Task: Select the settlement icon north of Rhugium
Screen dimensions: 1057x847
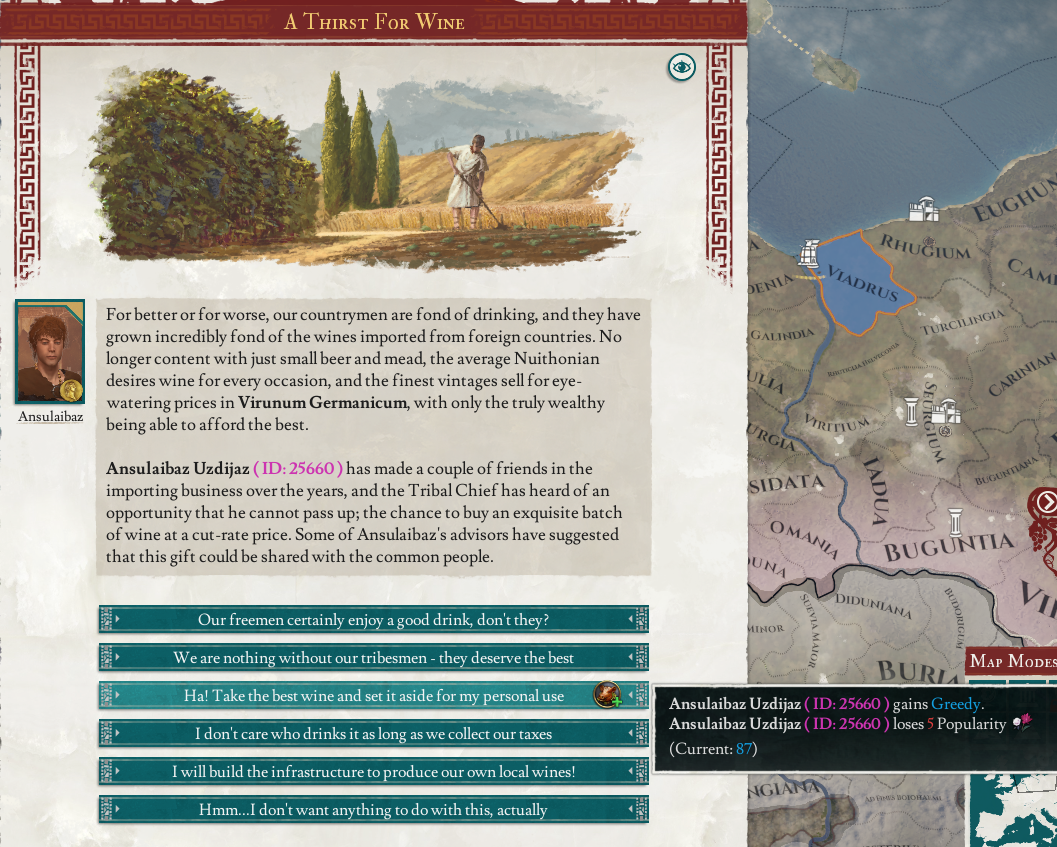Action: point(922,210)
